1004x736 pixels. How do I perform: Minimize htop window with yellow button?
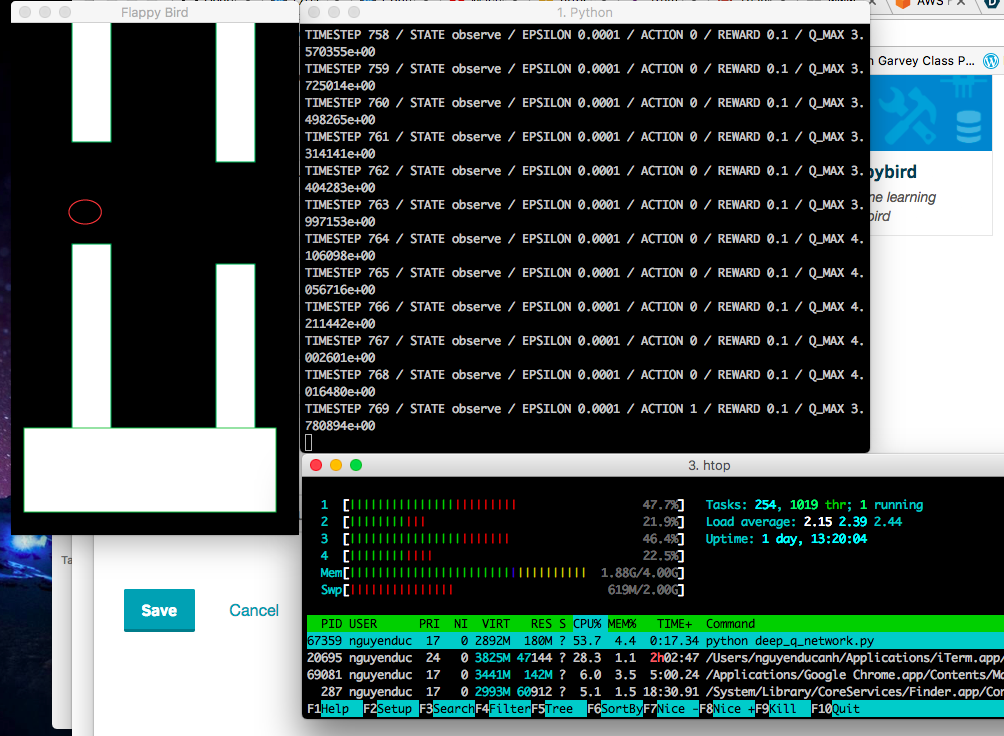(x=336, y=465)
